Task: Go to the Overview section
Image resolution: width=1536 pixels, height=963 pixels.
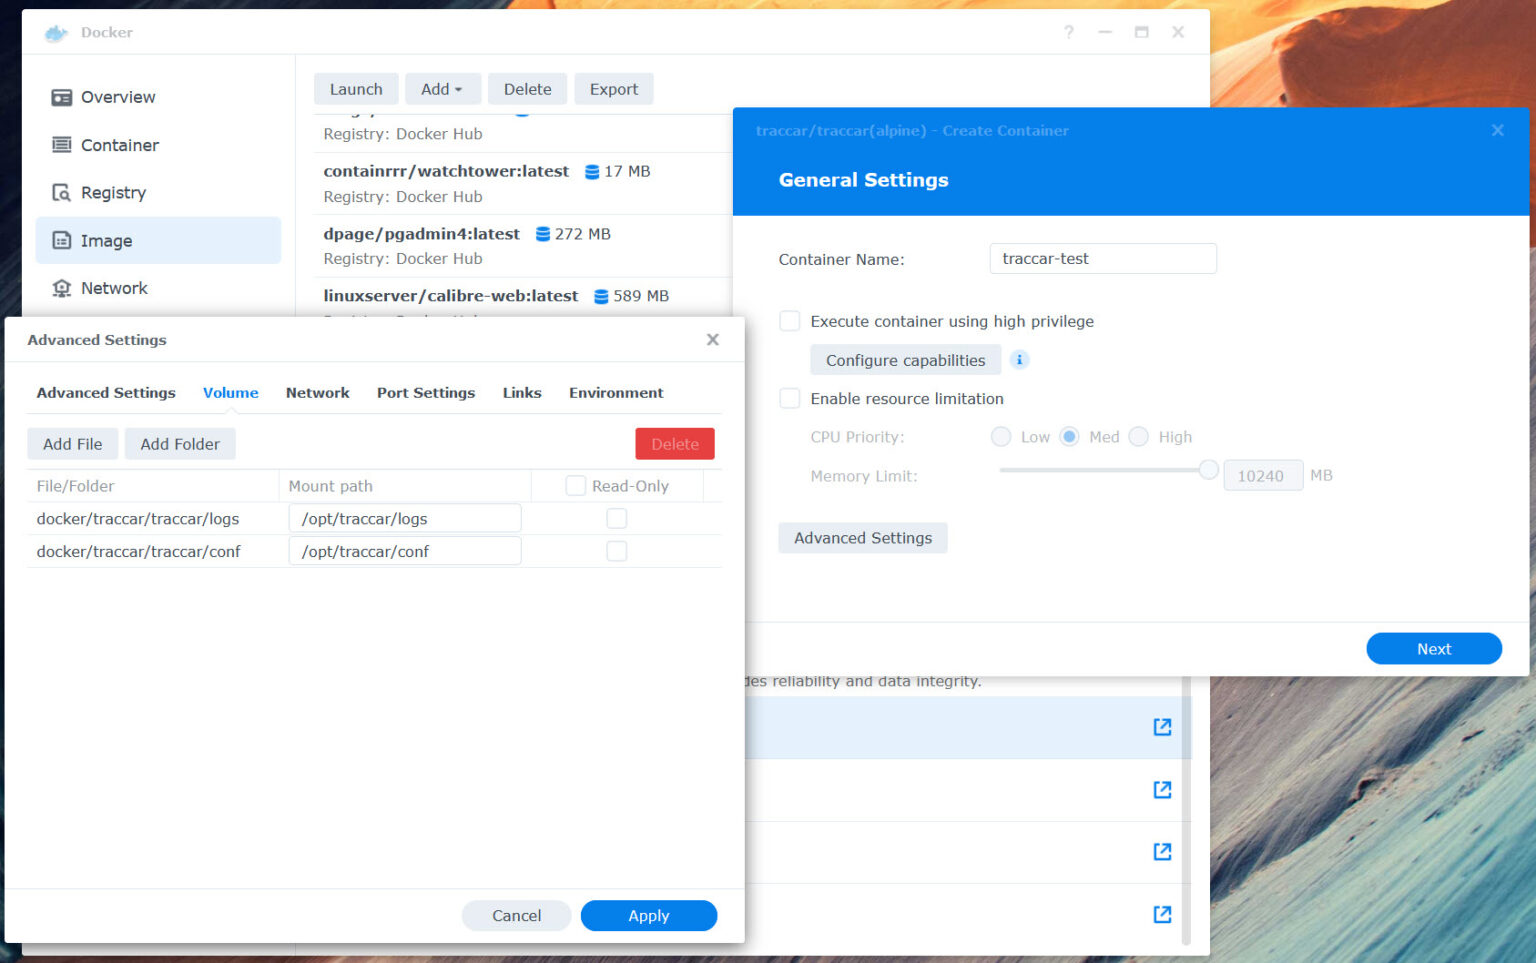Action: click(117, 97)
